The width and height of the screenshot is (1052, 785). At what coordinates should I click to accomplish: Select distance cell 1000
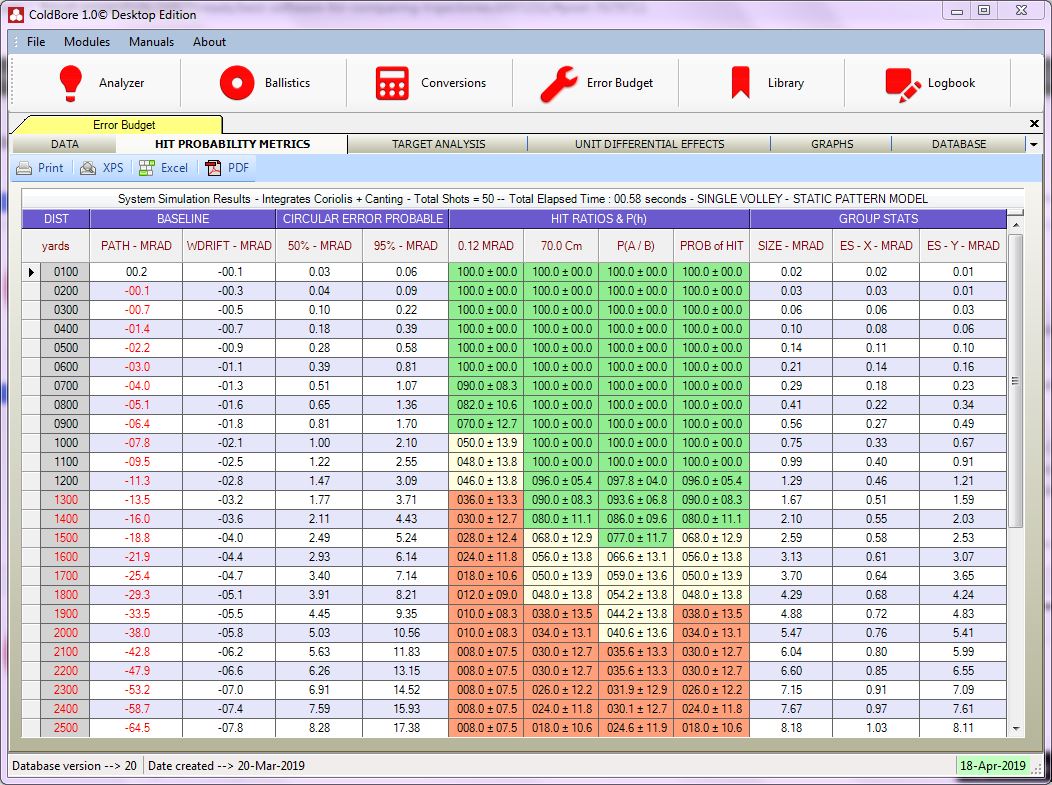pos(65,443)
